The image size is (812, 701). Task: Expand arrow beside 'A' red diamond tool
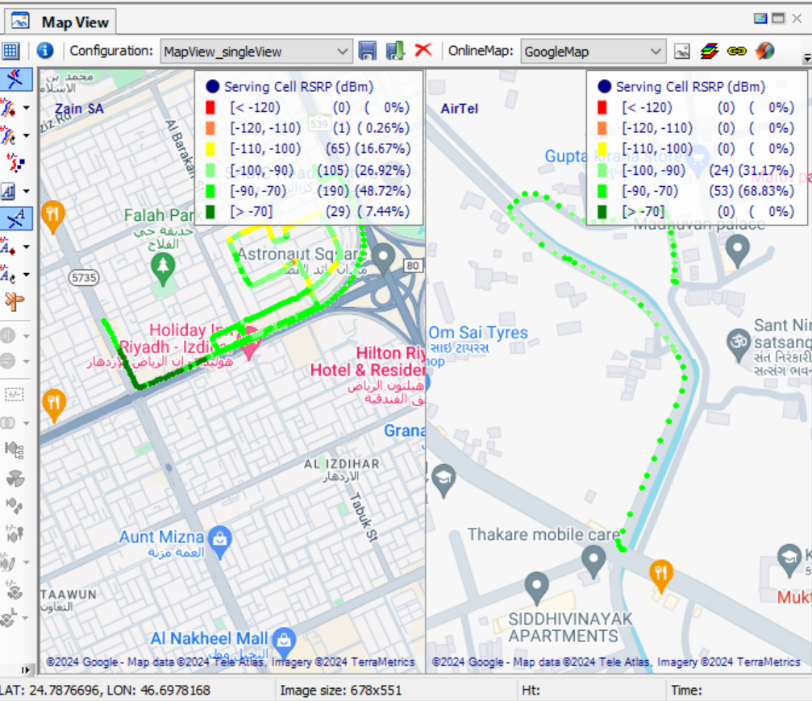(x=26, y=247)
